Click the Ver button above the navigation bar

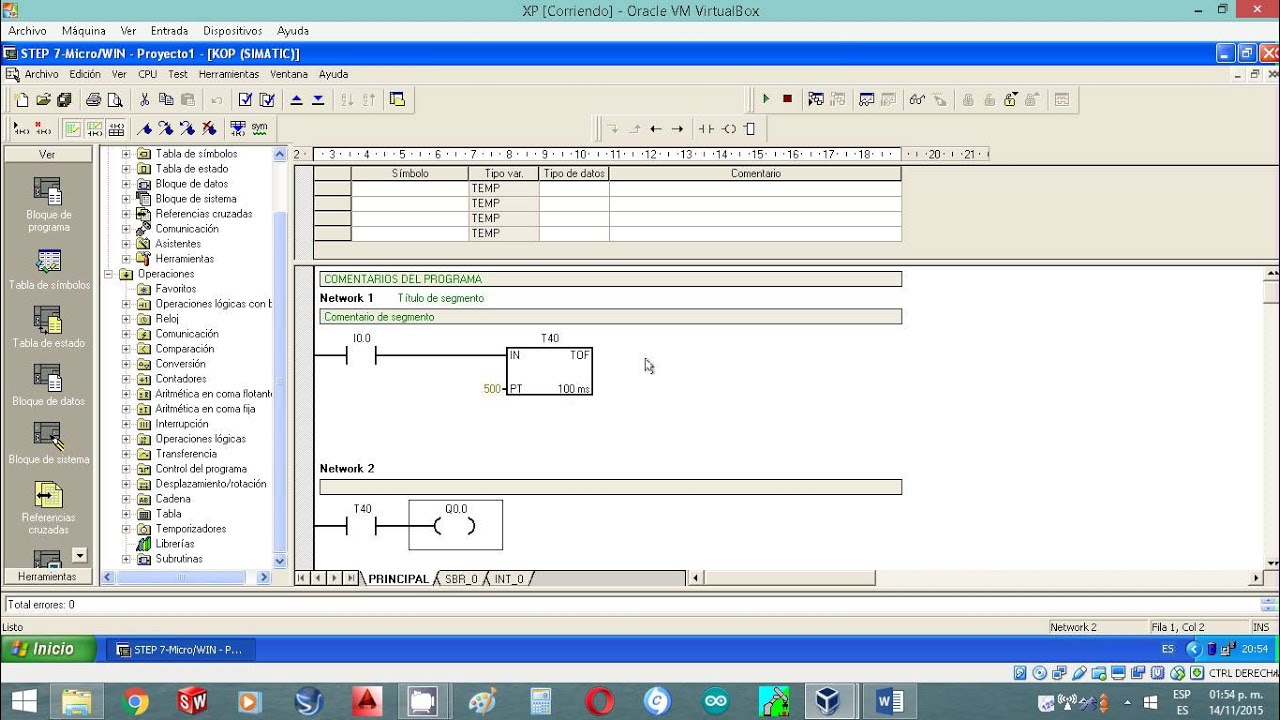pyautogui.click(x=47, y=155)
